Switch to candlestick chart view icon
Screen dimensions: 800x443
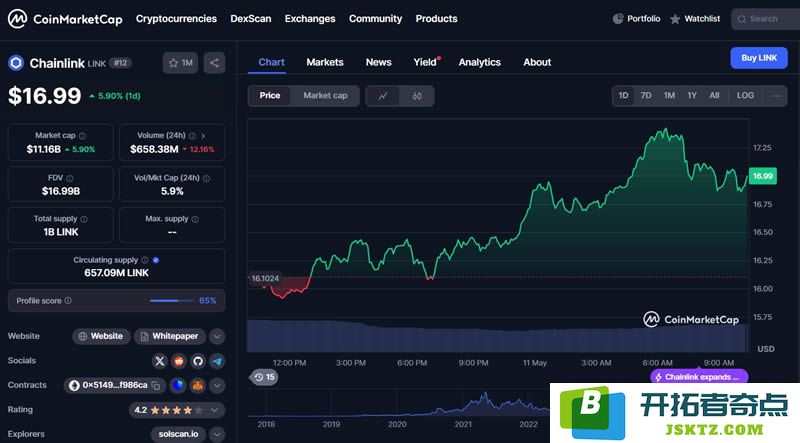tap(417, 95)
